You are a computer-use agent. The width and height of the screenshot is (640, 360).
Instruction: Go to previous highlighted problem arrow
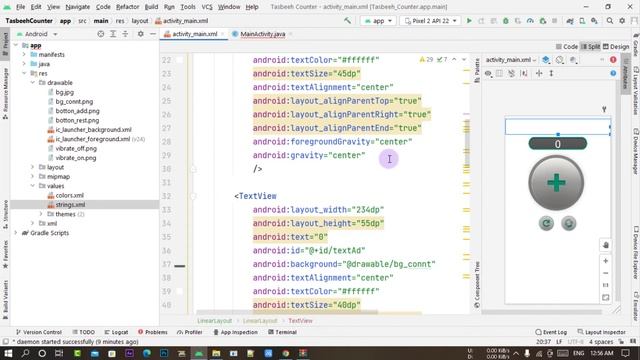coord(454,60)
